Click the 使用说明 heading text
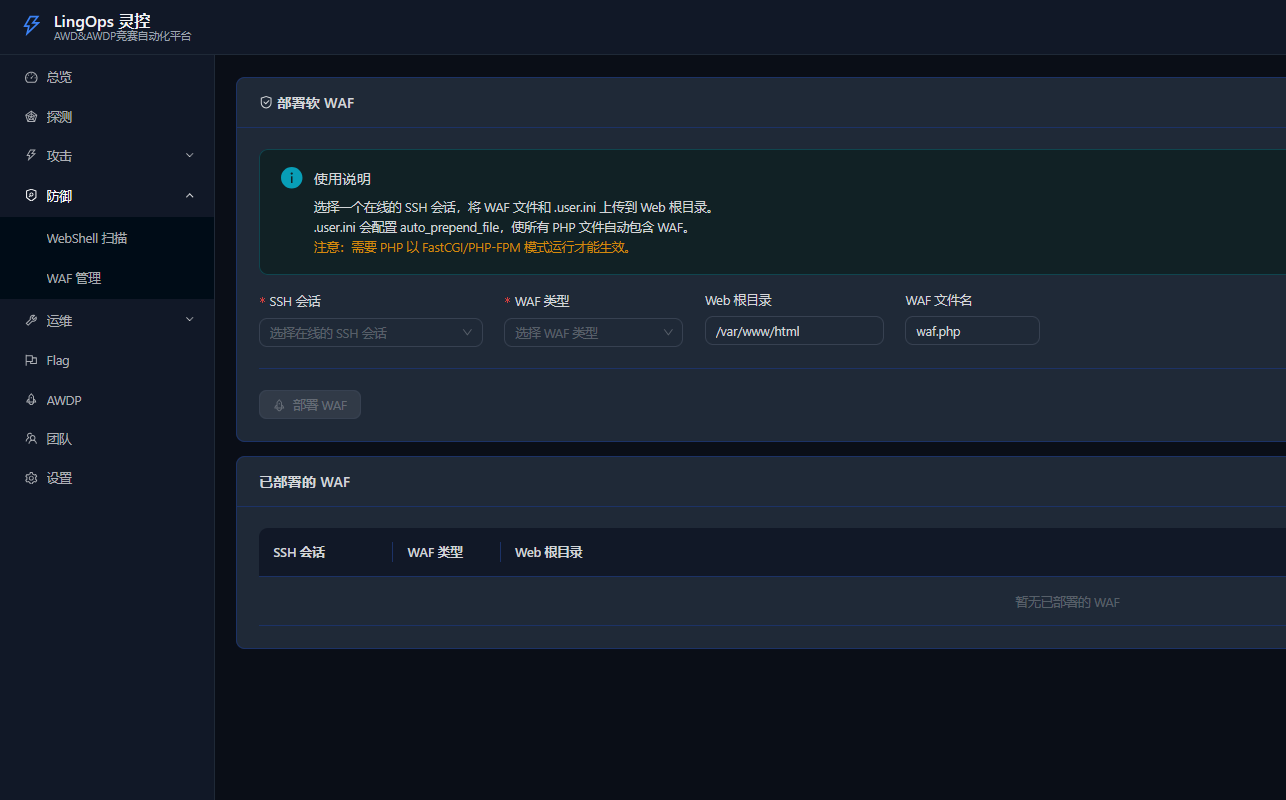This screenshot has height=800, width=1286. coord(342,179)
